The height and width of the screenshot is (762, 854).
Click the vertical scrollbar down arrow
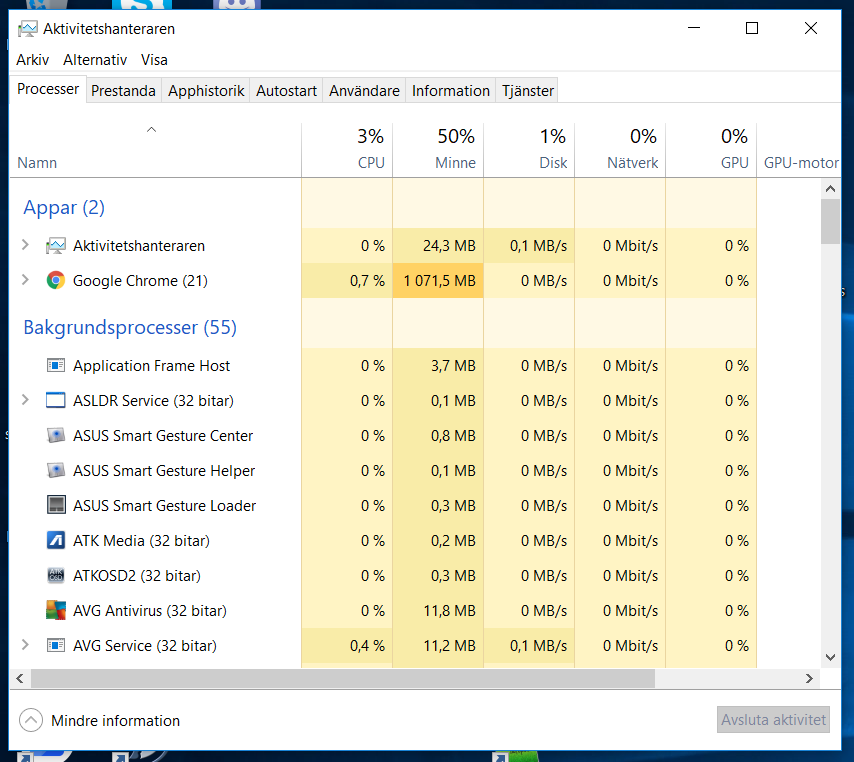[x=830, y=657]
